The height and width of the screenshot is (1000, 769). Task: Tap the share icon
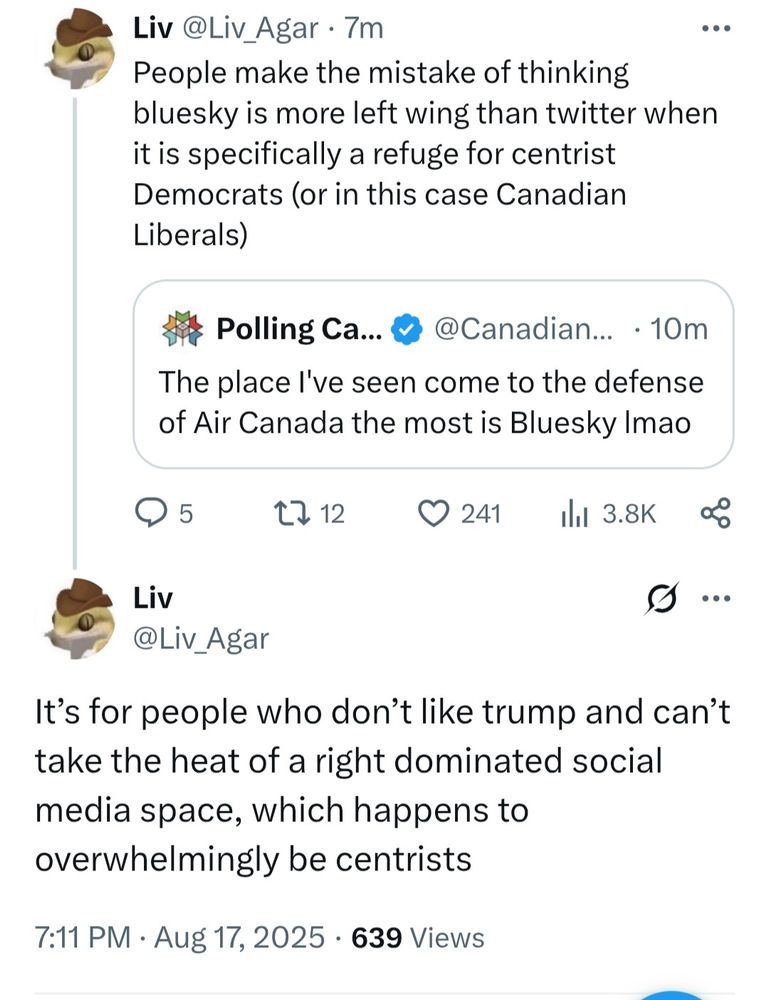coord(716,514)
